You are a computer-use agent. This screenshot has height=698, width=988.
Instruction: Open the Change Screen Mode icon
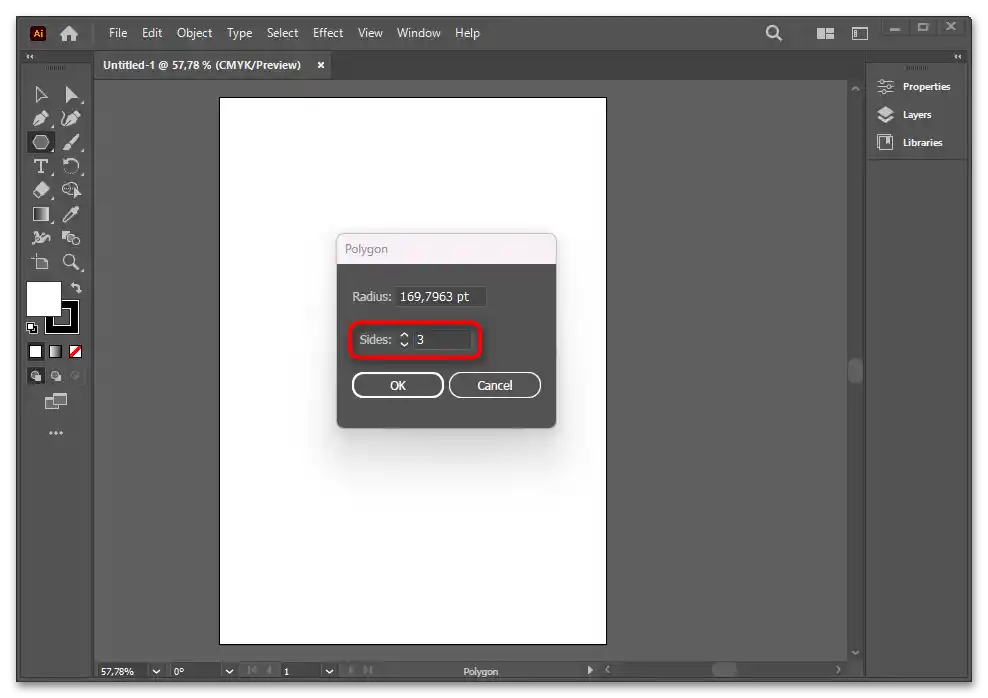[56, 401]
